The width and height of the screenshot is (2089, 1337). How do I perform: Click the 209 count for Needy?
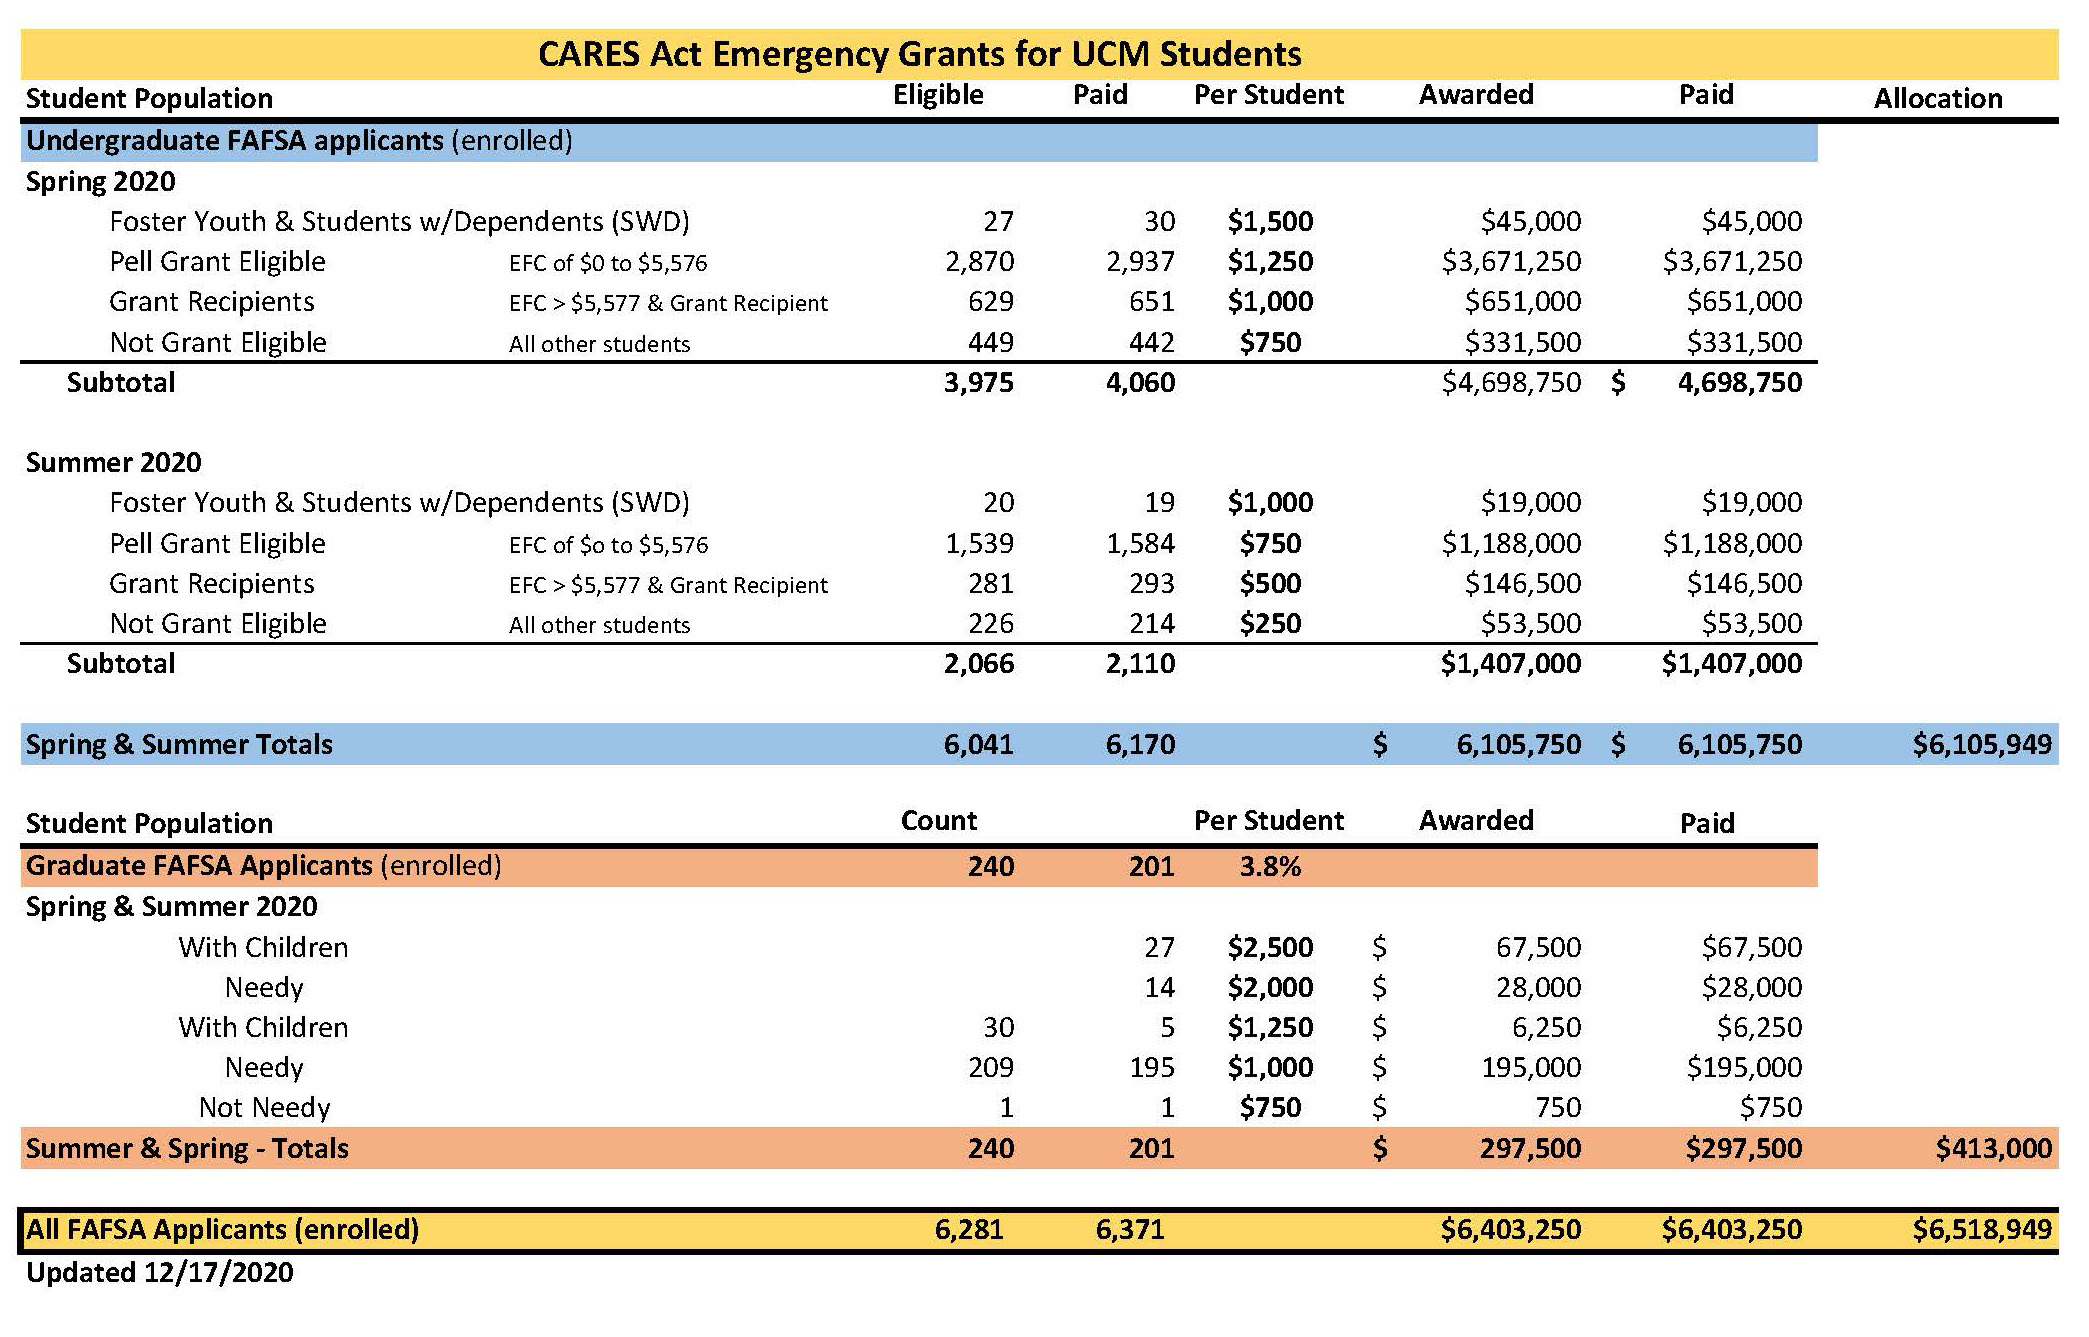[x=991, y=1068]
